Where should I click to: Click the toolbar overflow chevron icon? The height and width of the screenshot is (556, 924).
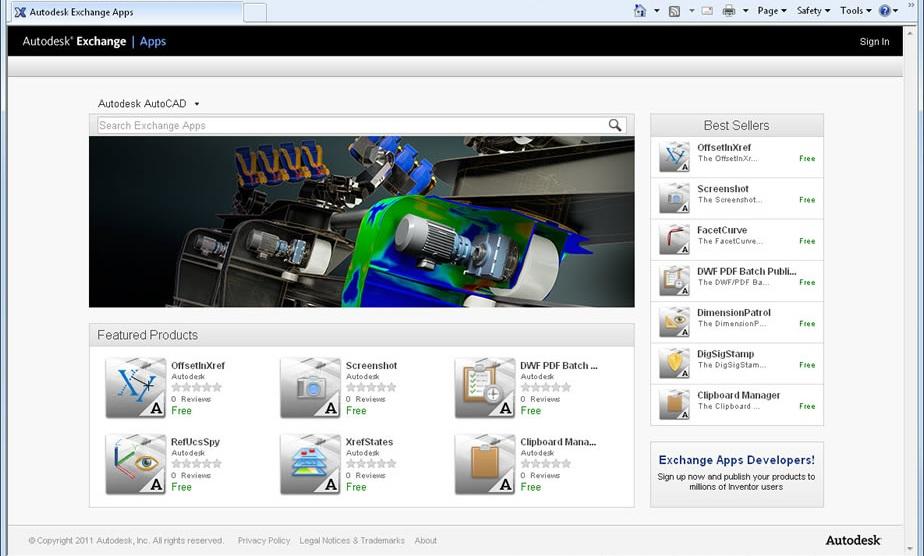(911, 5)
